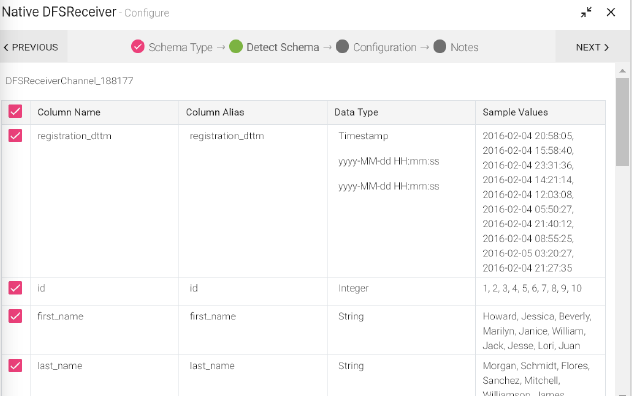The height and width of the screenshot is (396, 632).
Task: Click the vertical scrollbar thumb
Action: (622, 122)
